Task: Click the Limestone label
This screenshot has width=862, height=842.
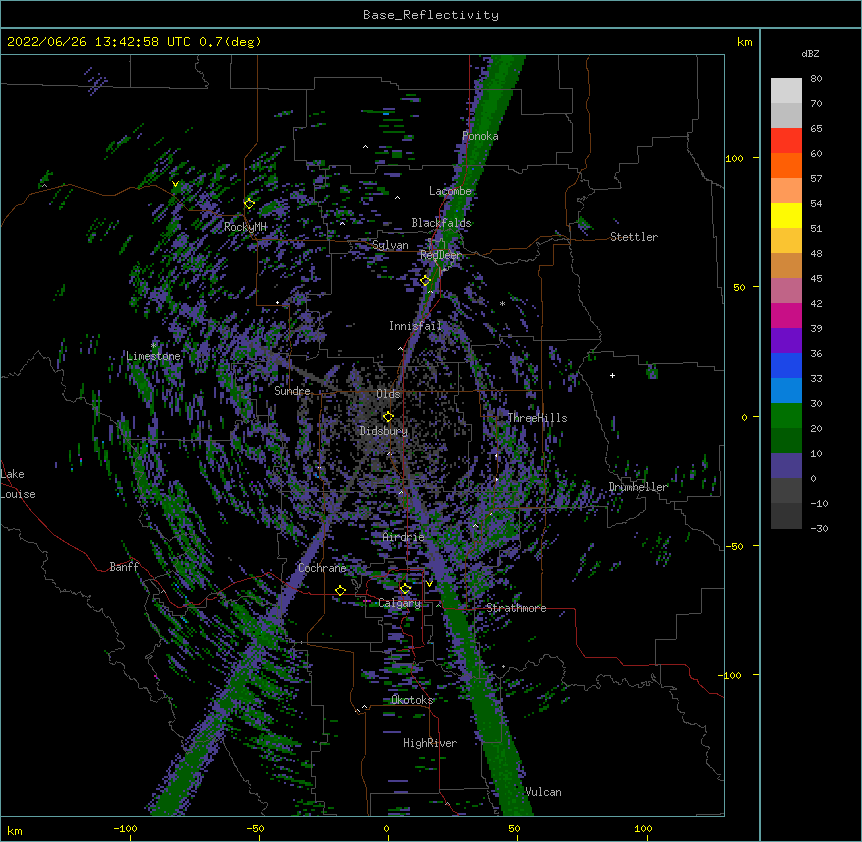Action: pos(153,356)
